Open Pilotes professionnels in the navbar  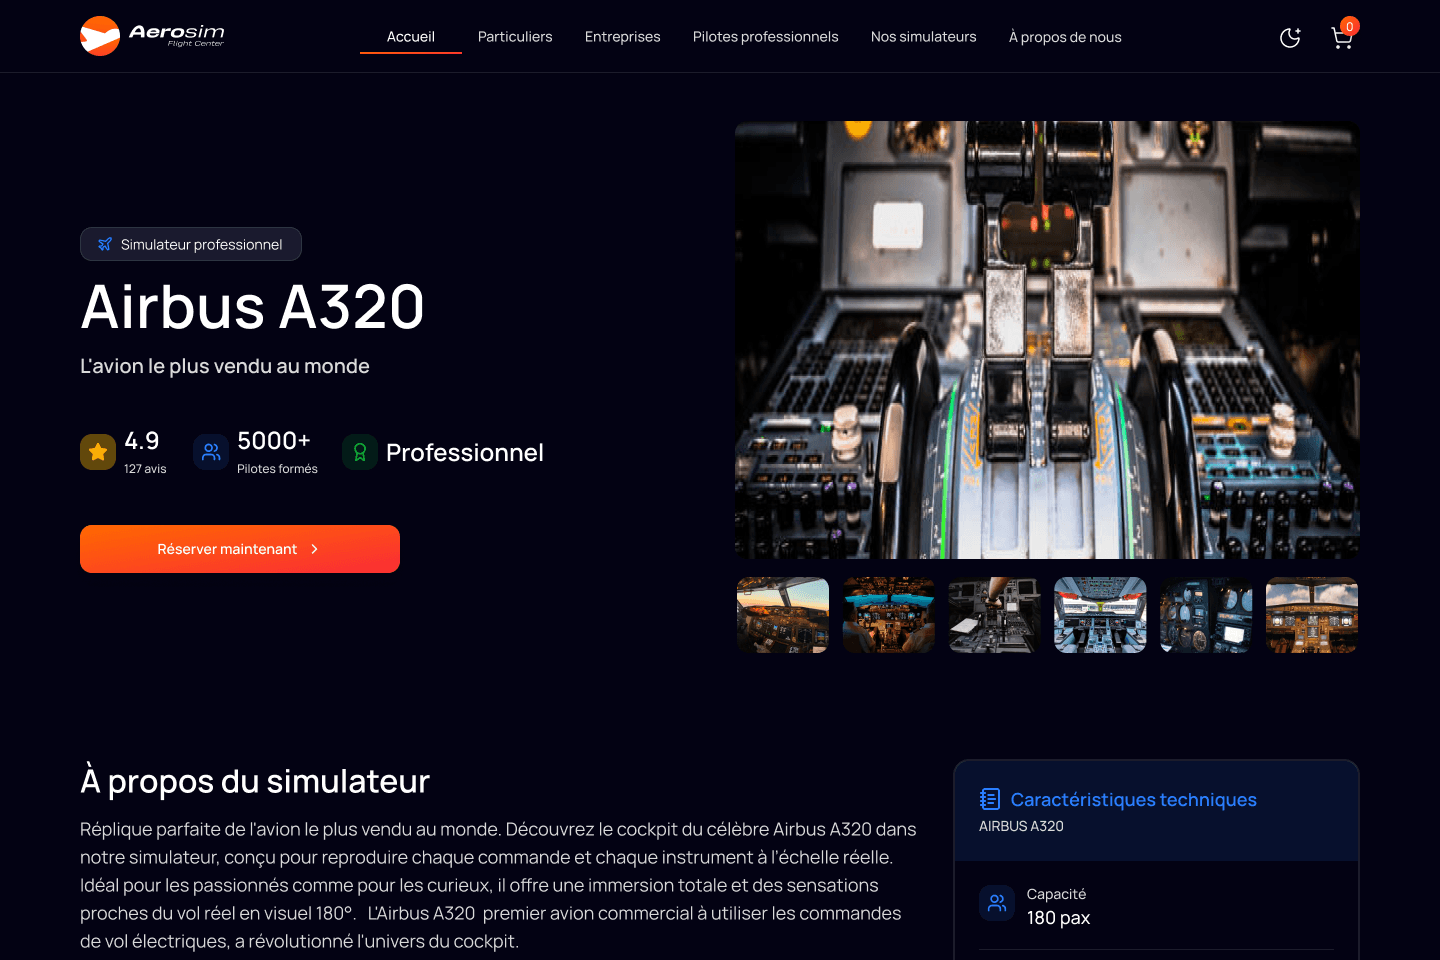click(x=766, y=37)
